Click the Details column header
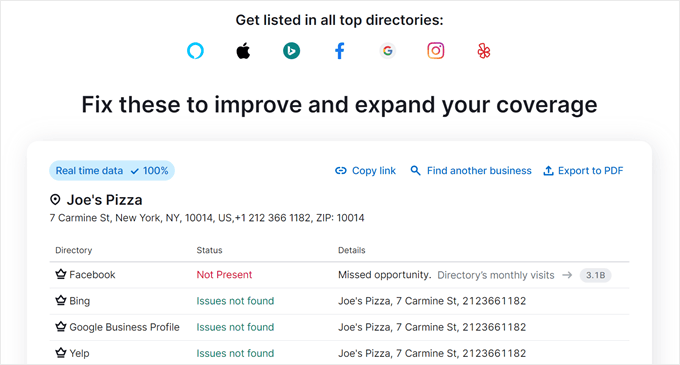680x365 pixels. tap(352, 250)
